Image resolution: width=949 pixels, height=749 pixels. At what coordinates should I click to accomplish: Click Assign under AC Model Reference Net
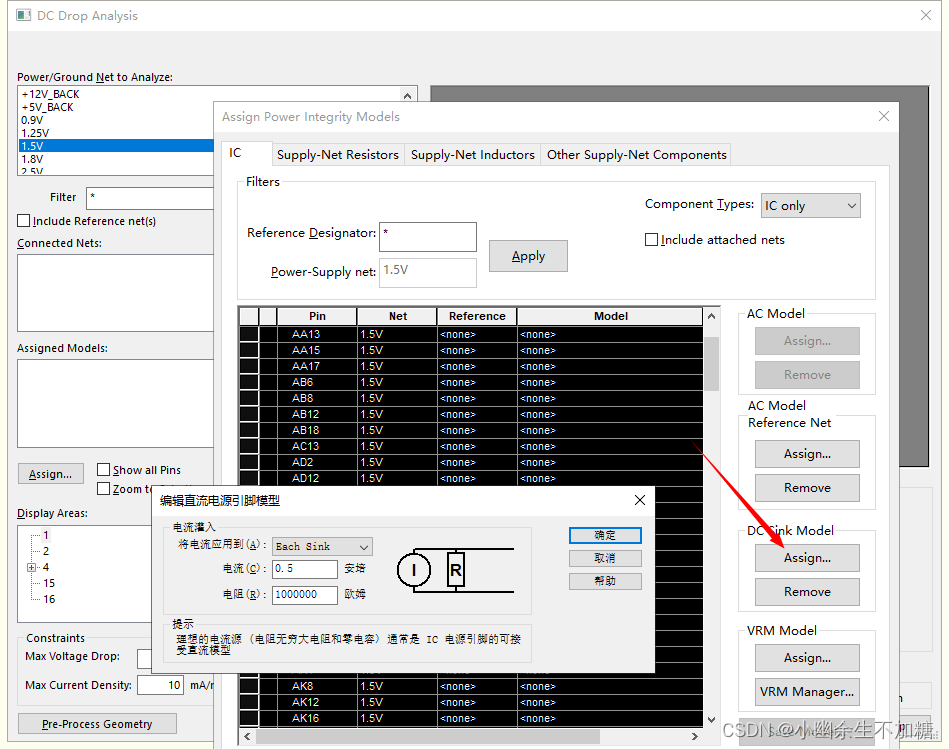(807, 454)
